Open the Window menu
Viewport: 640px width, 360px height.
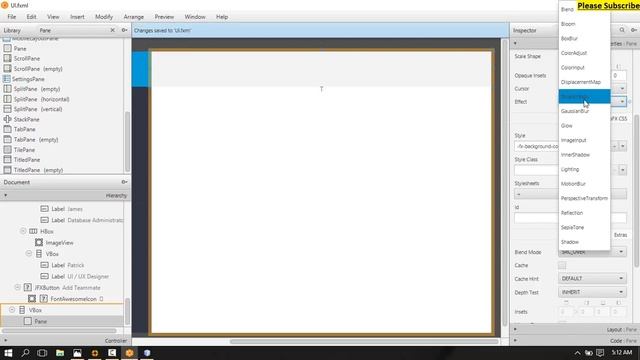pyautogui.click(x=195, y=17)
